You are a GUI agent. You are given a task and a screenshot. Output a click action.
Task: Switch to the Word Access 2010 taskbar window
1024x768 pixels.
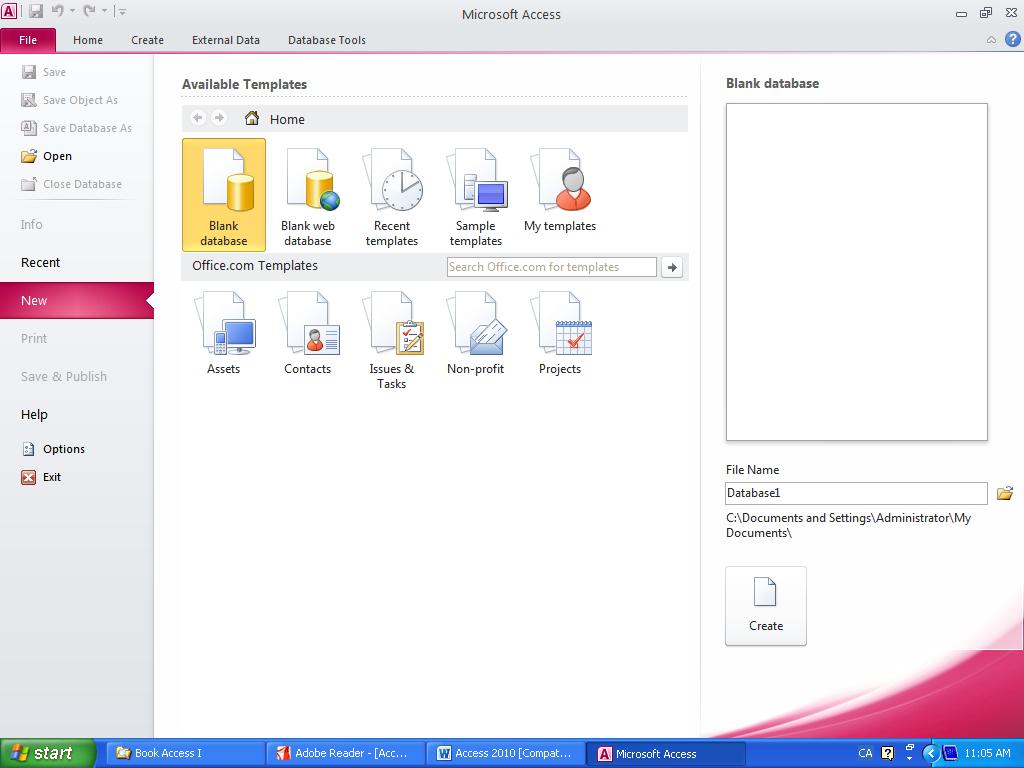click(505, 754)
